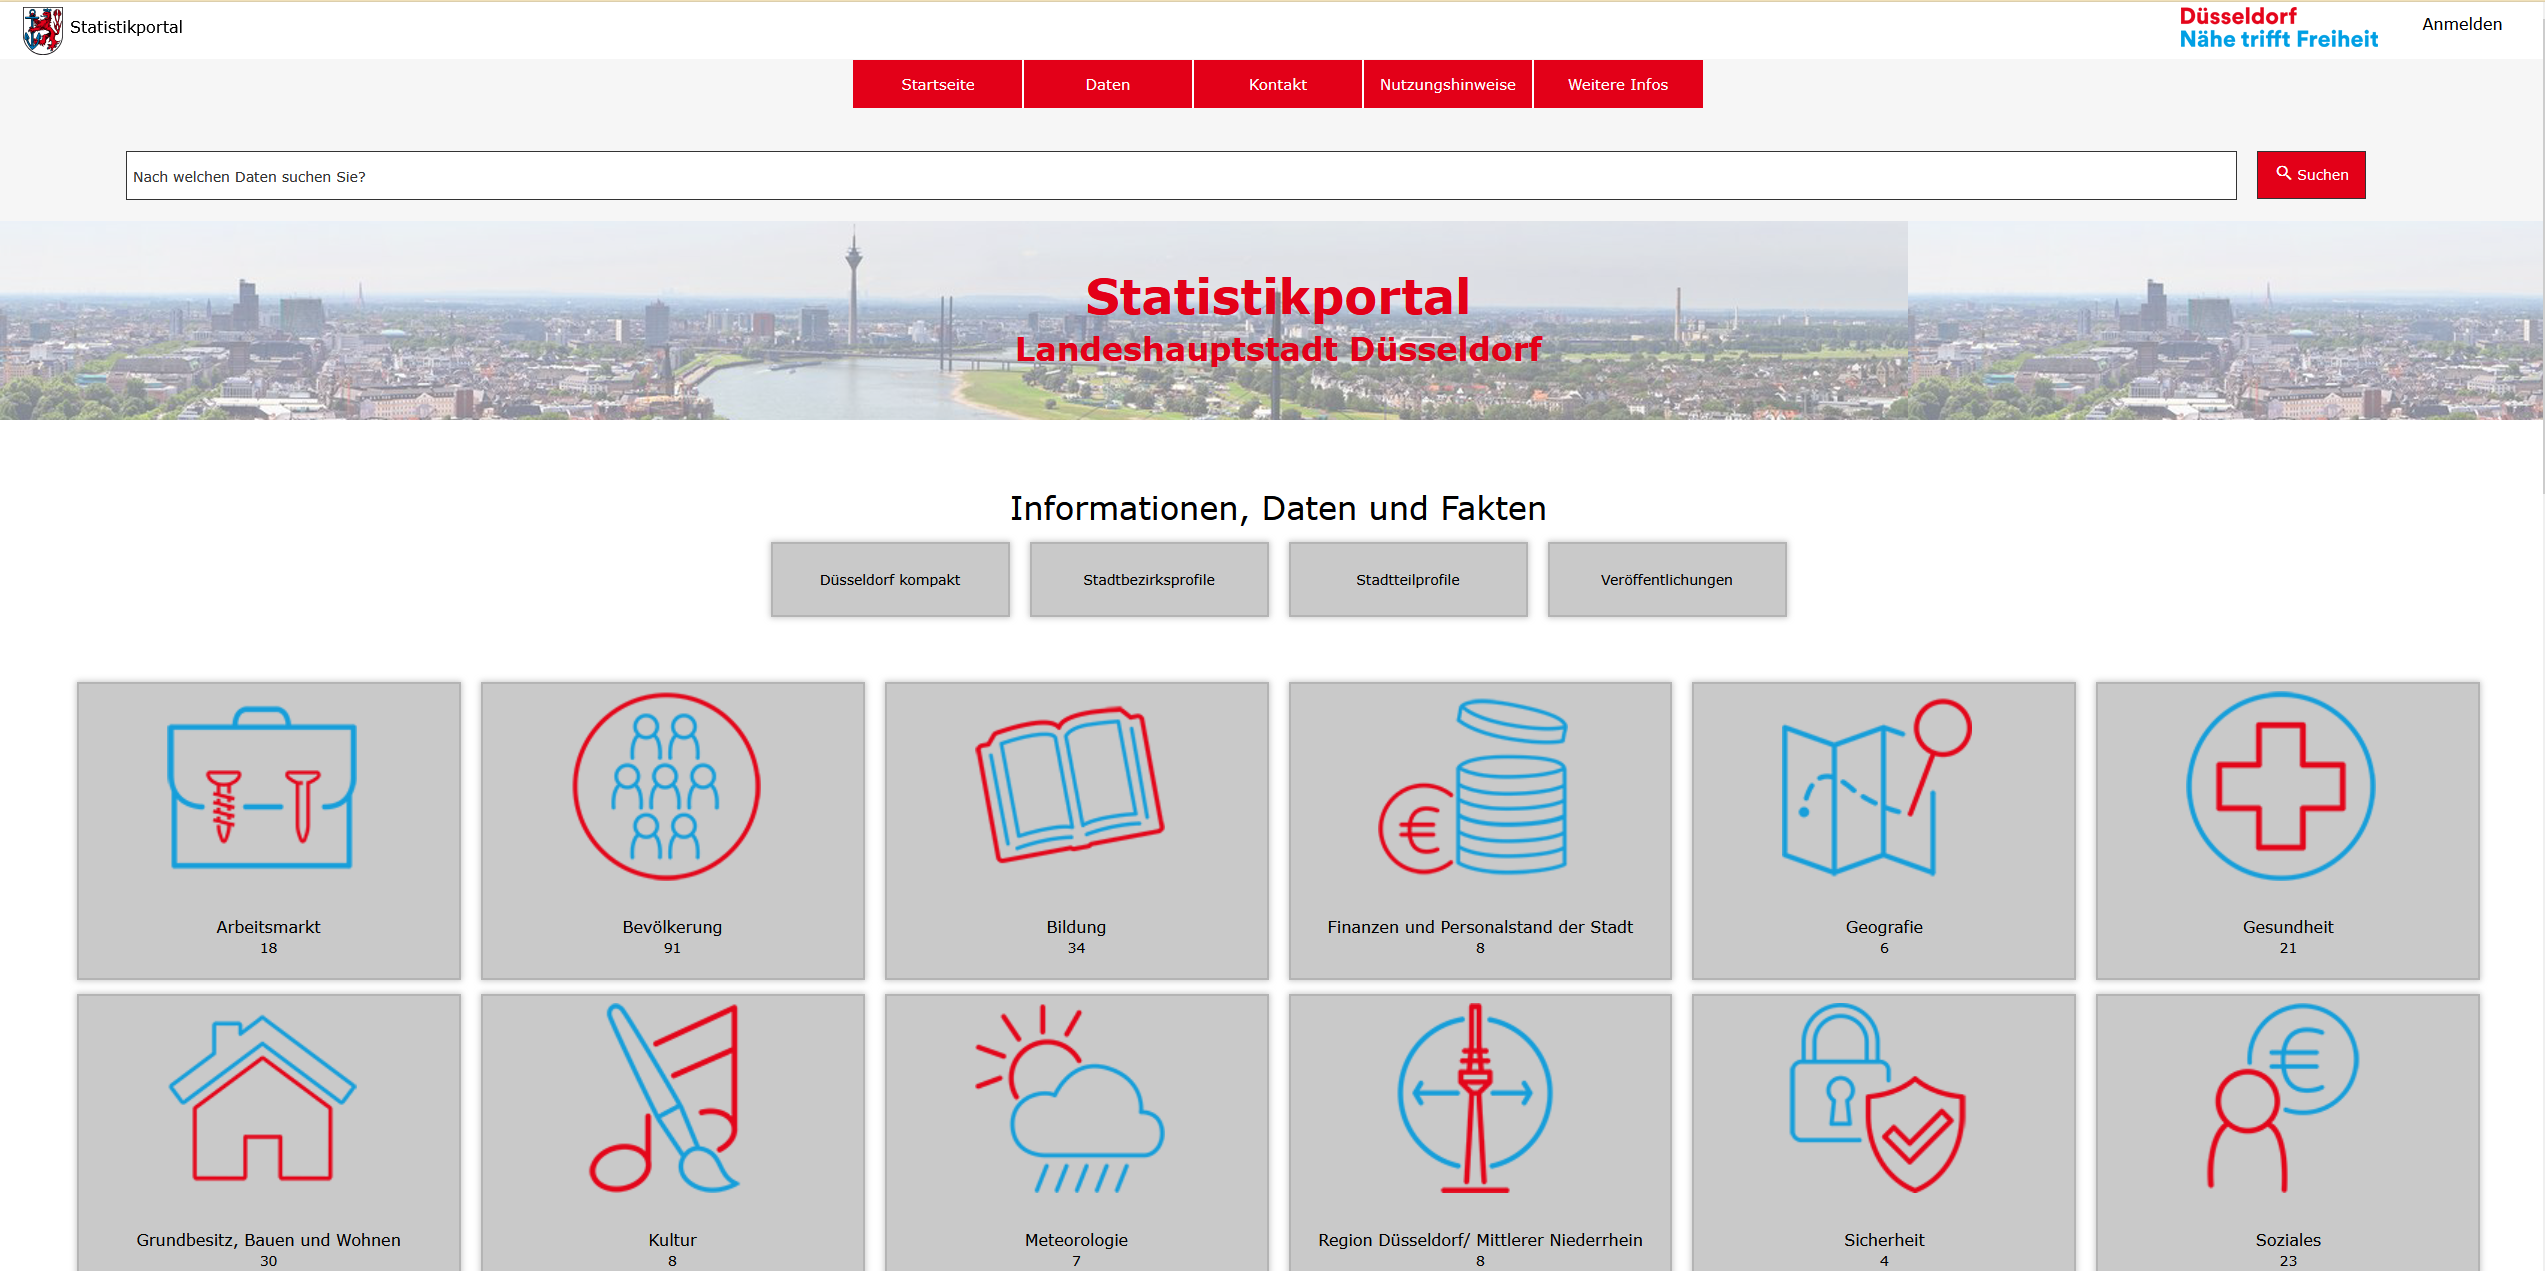This screenshot has height=1271, width=2545.
Task: Click the Bevölkerung people circle icon
Action: coord(666,787)
